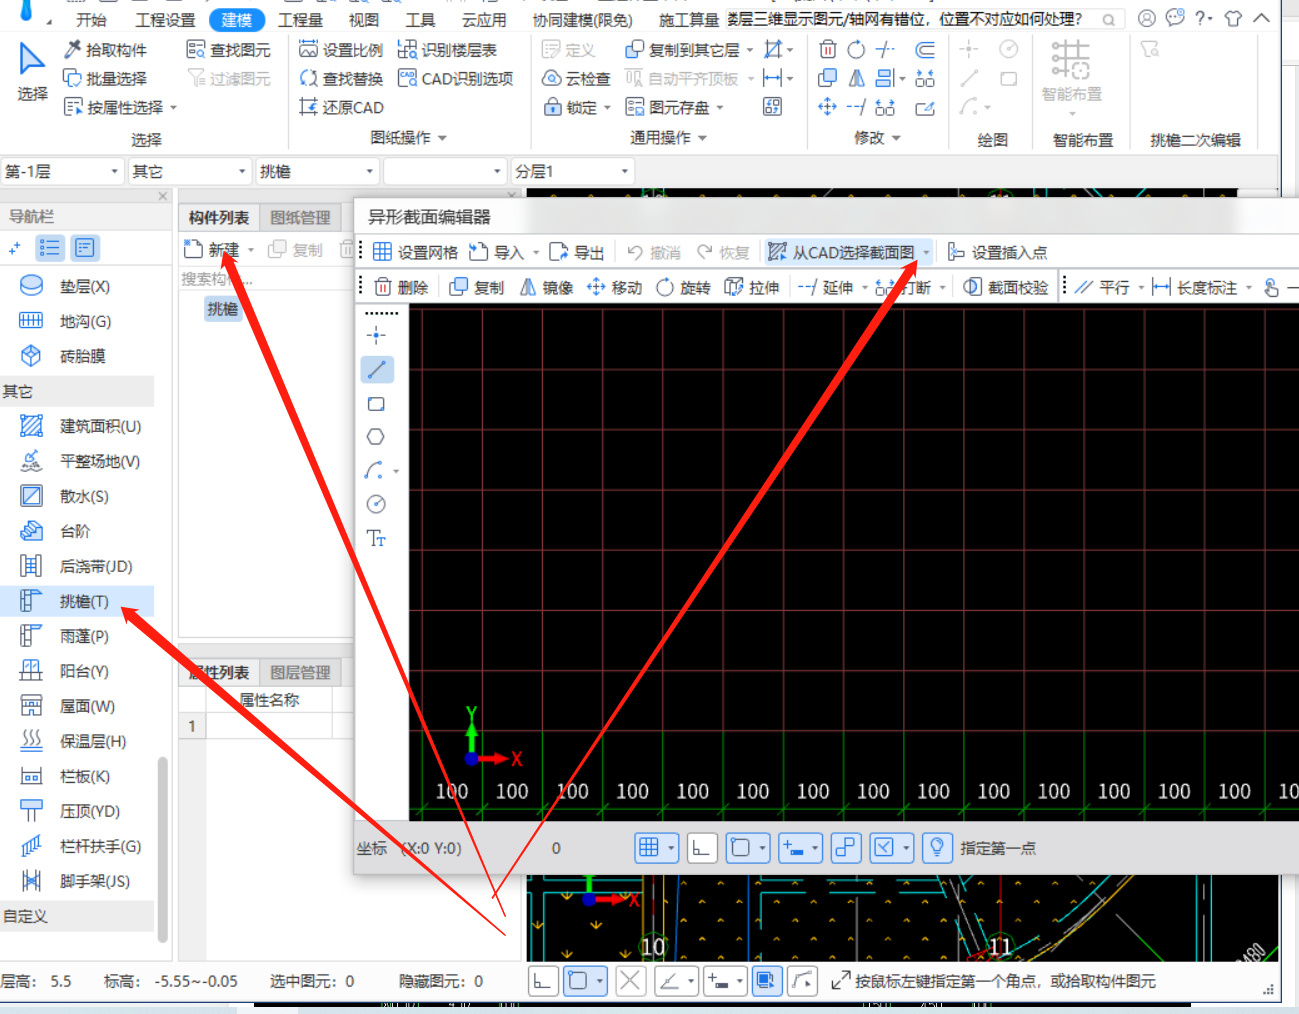
Task: Open the 工程量 ribbon tab
Action: 300,20
